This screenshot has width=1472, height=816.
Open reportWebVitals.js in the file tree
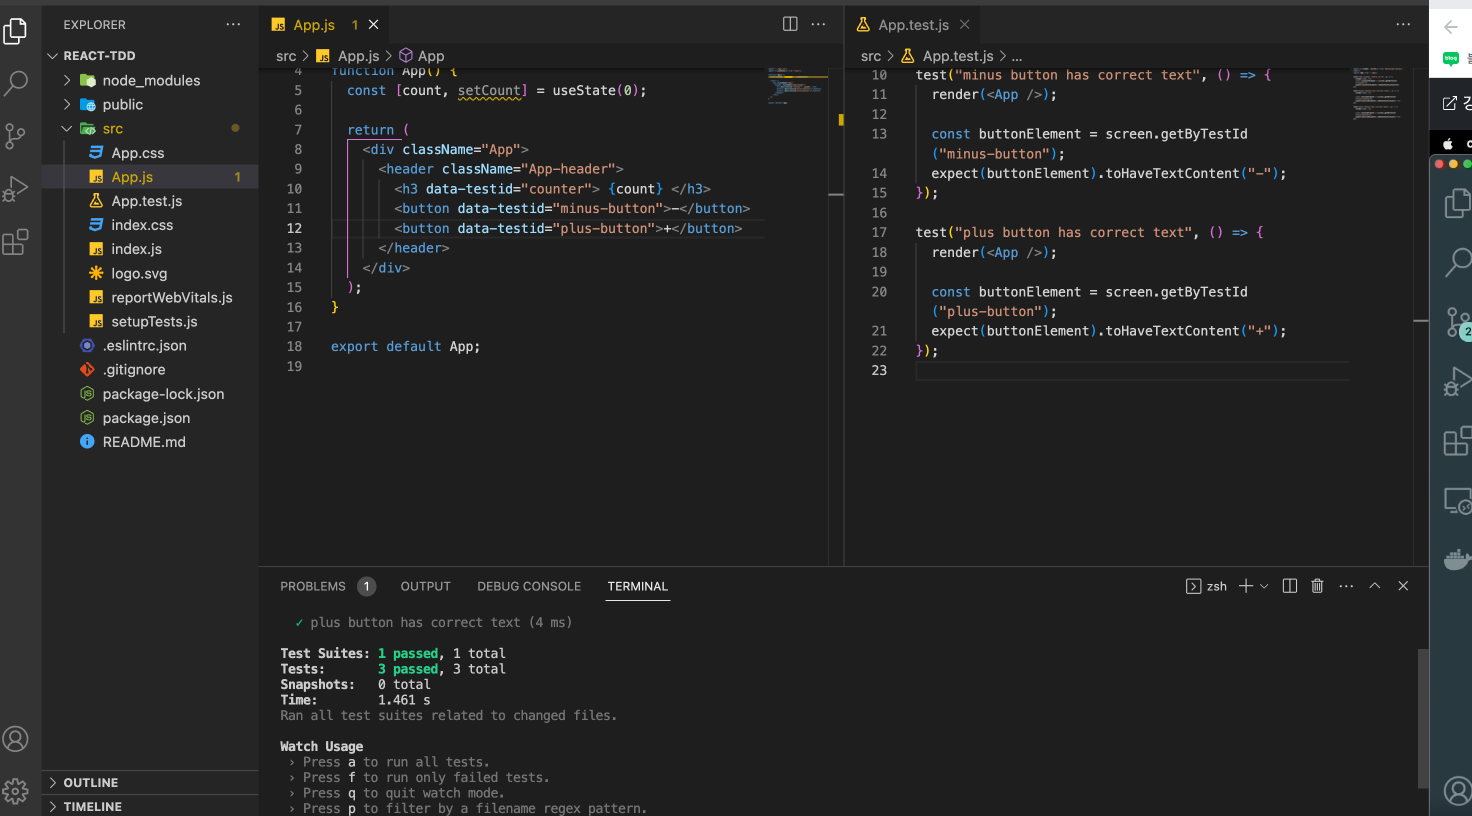point(150,298)
